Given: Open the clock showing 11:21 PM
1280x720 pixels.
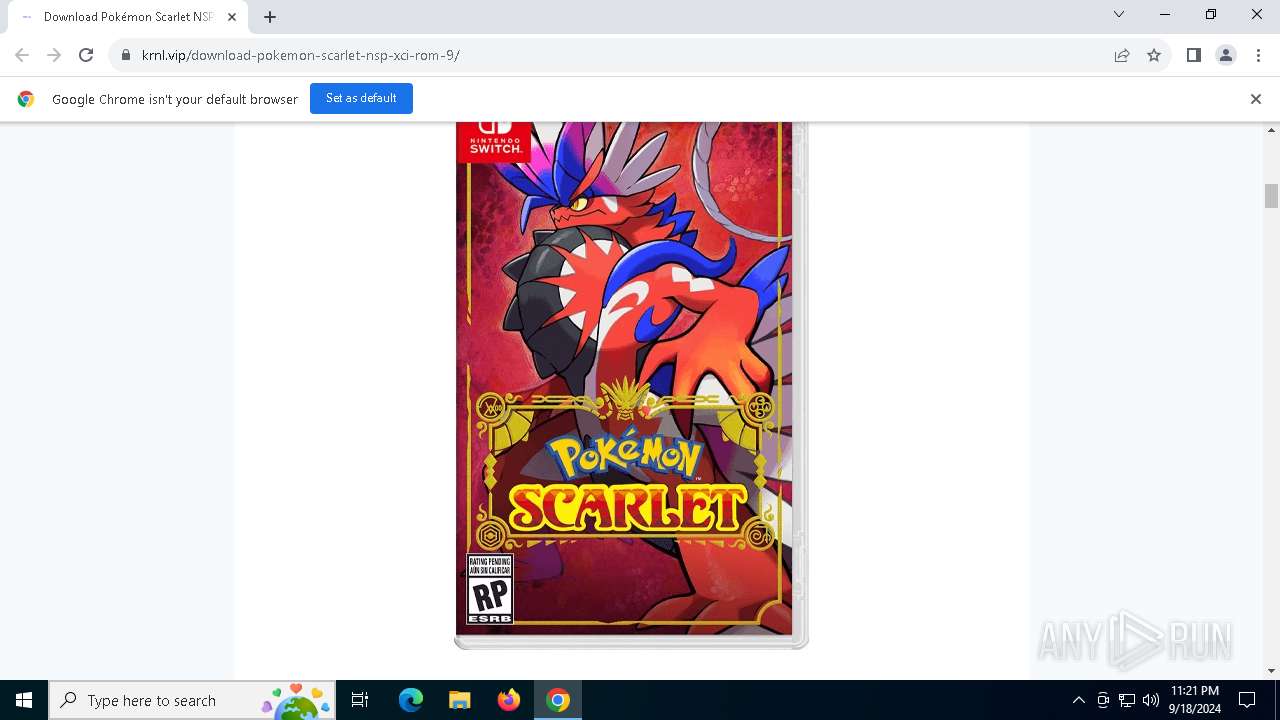Looking at the screenshot, I should click(x=1195, y=700).
